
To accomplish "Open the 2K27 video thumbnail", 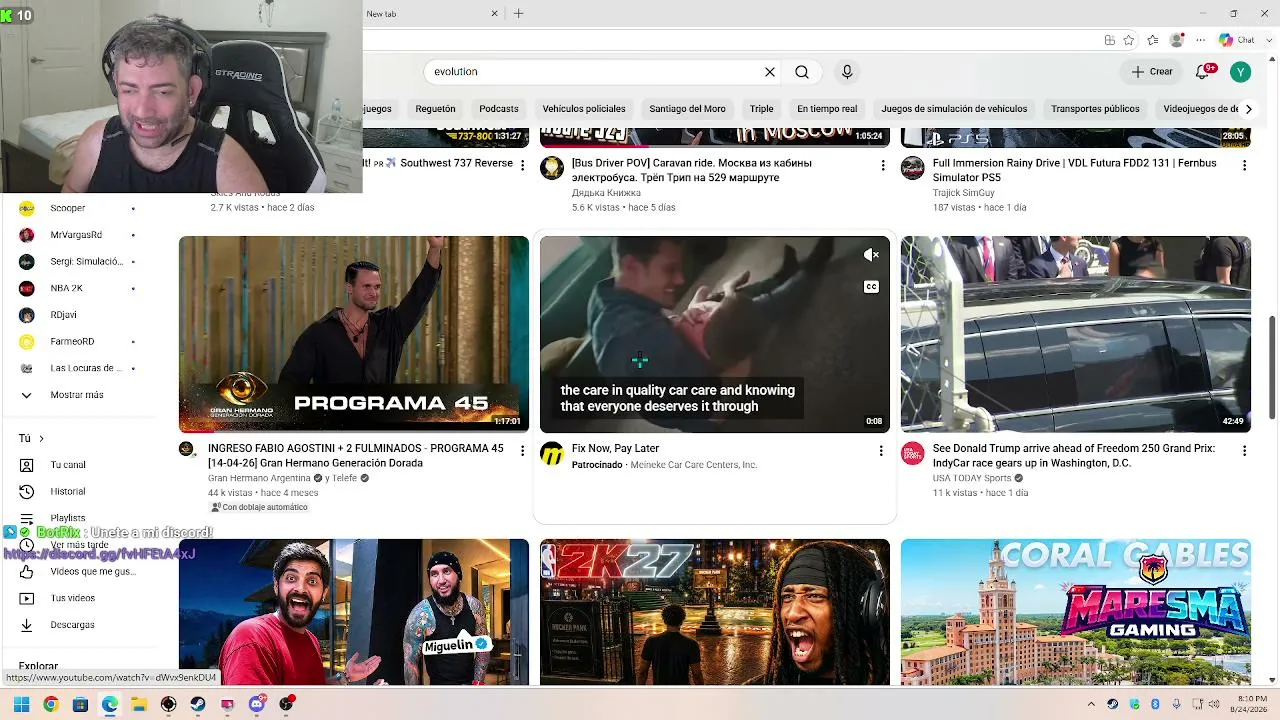I will click(715, 612).
